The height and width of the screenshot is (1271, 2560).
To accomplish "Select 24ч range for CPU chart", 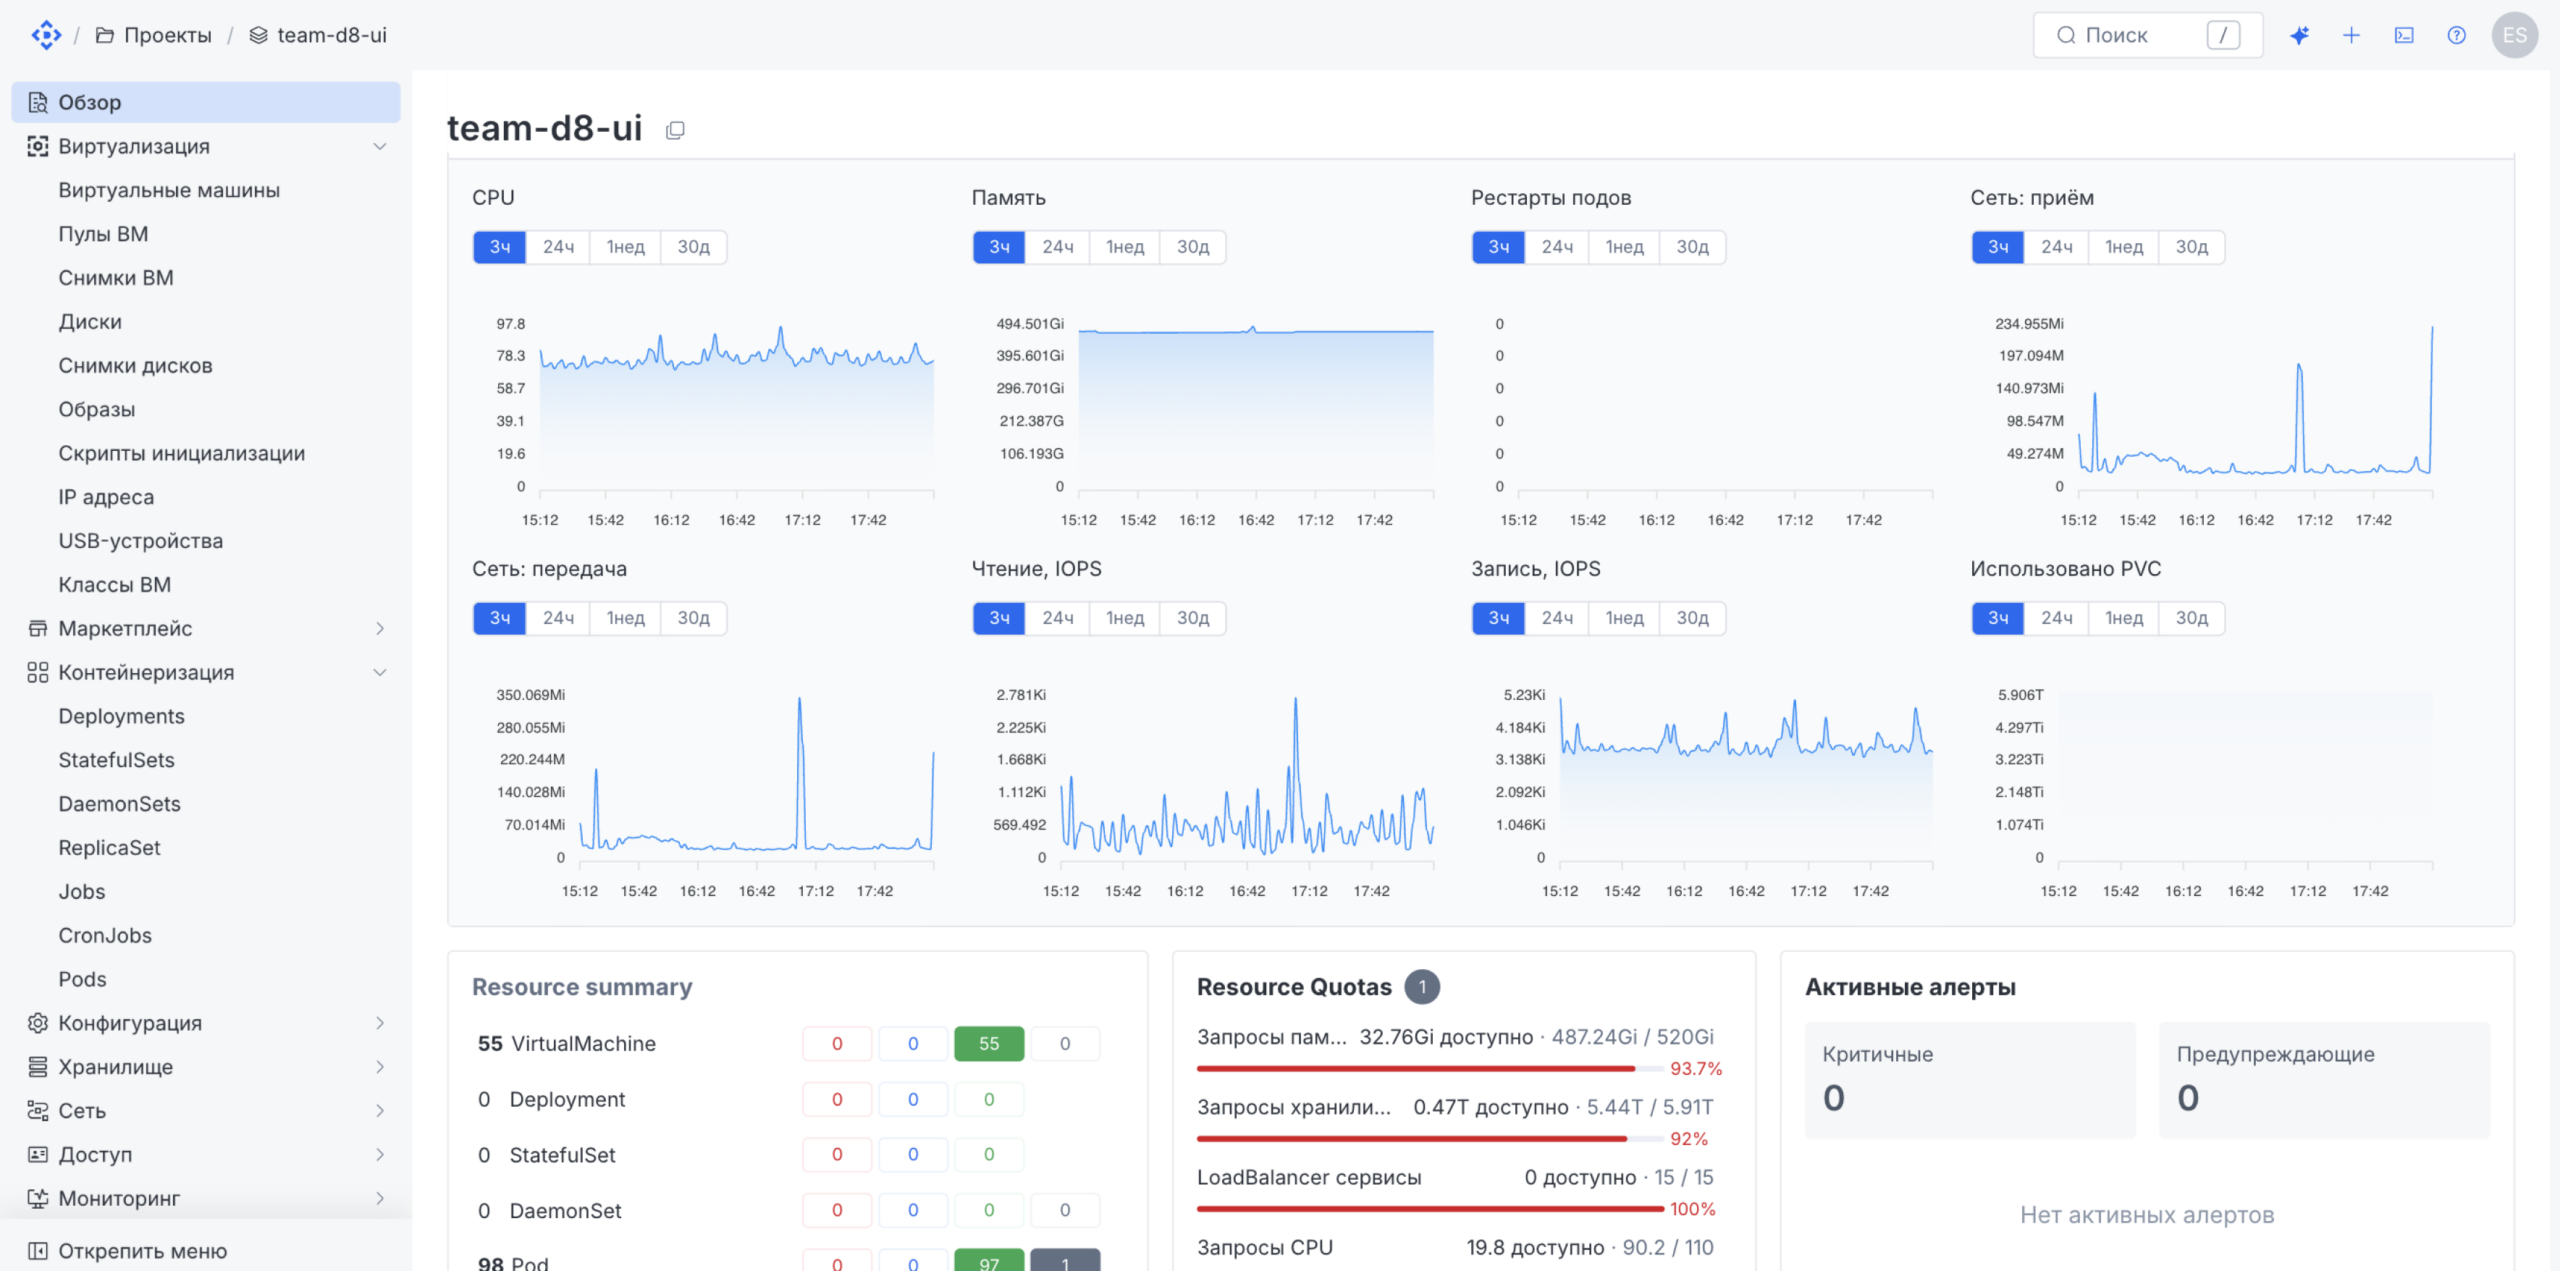I will (558, 247).
